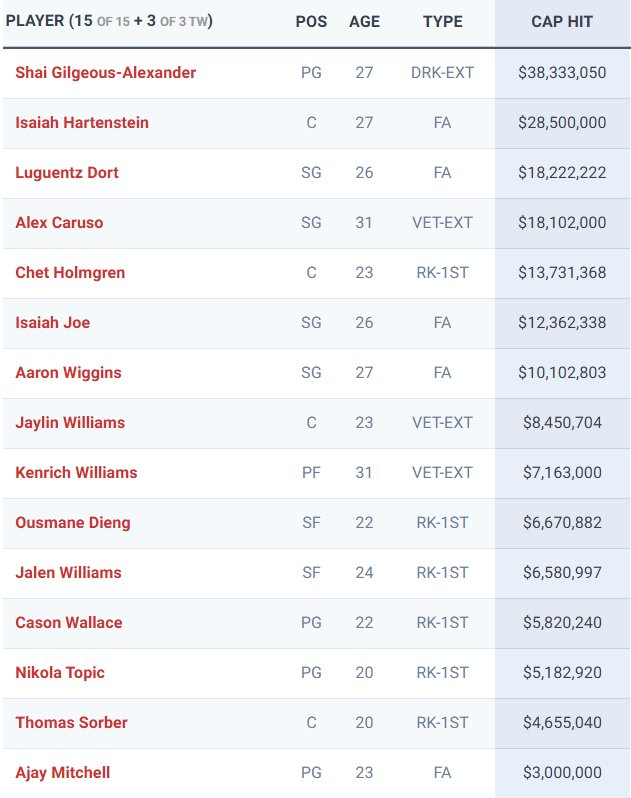
Task: Sort by the TYPE column header
Action: pos(443,22)
